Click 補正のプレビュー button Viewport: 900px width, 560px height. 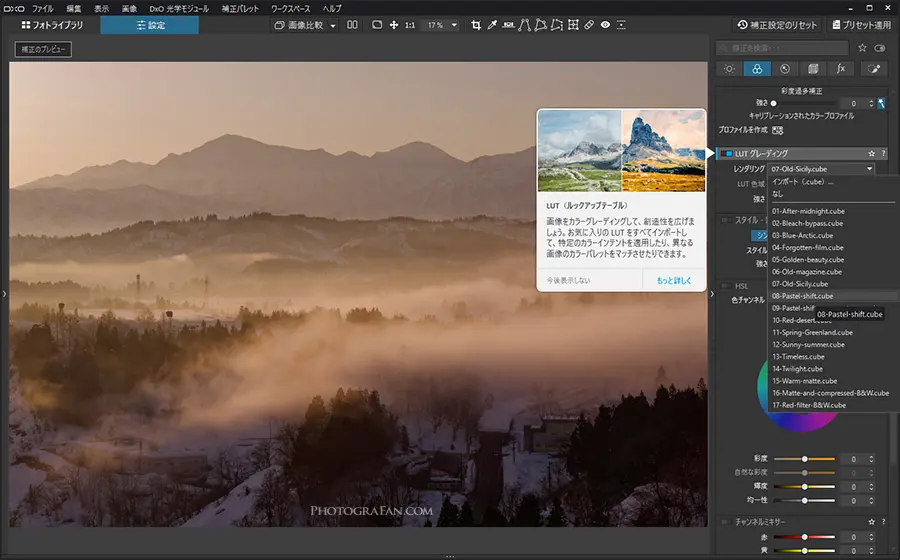44,49
